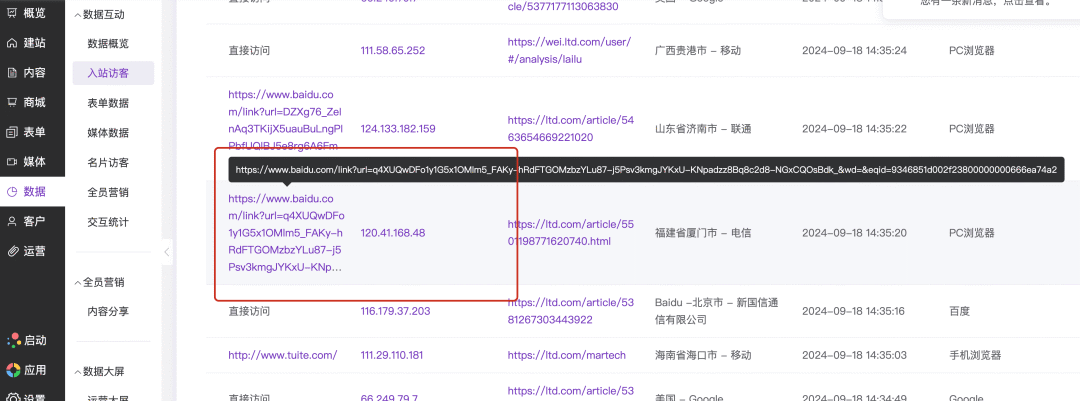Collapse the 数据大屏 group
Viewport: 1080px width, 401px height.
point(99,372)
